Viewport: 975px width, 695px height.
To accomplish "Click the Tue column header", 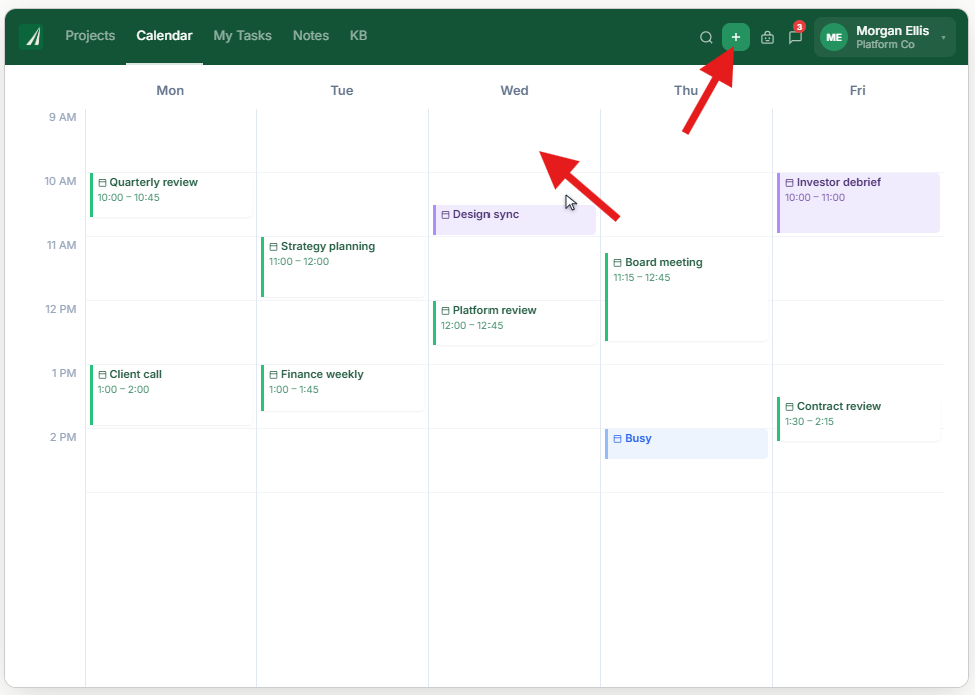I will pyautogui.click(x=342, y=90).
